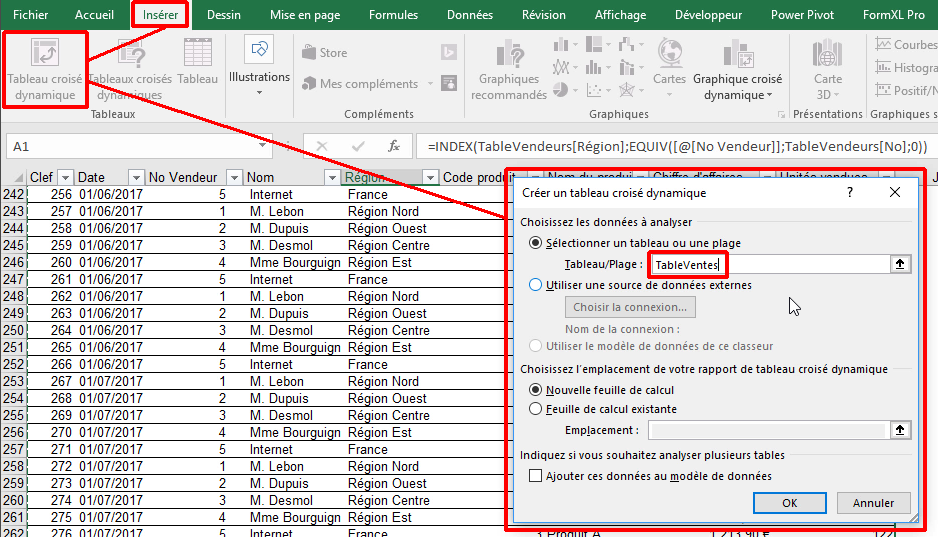This screenshot has width=938, height=537.
Task: Click the scatter chart icon
Action: [594, 90]
